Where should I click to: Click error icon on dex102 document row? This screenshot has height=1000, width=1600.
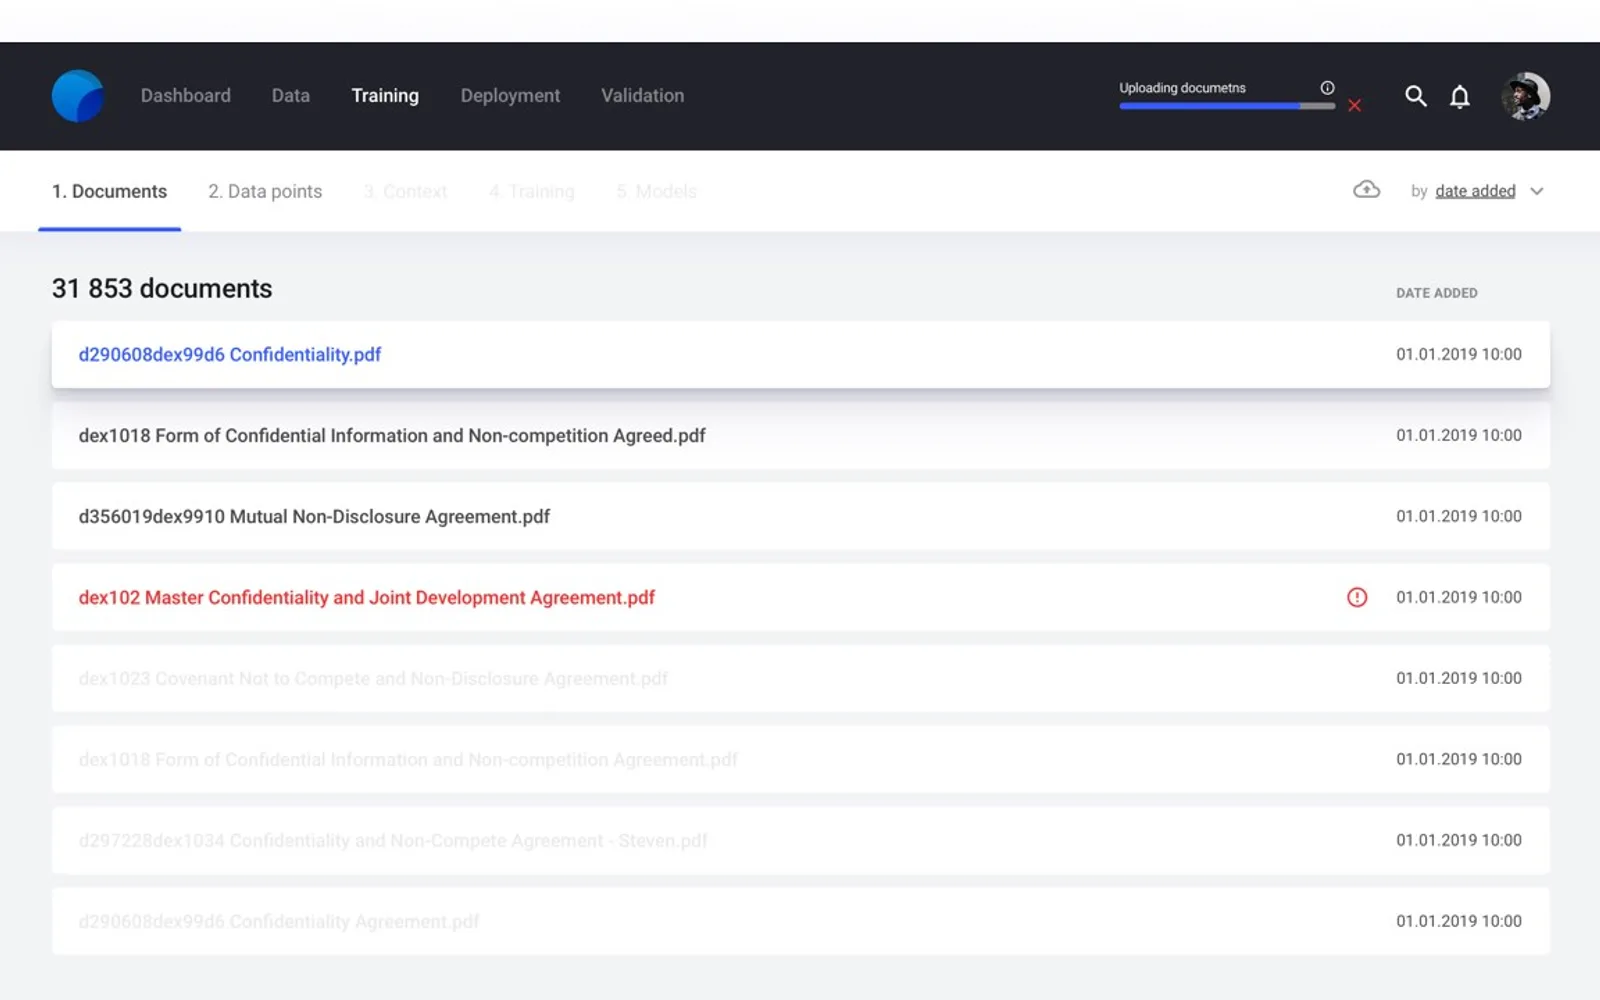pyautogui.click(x=1356, y=597)
